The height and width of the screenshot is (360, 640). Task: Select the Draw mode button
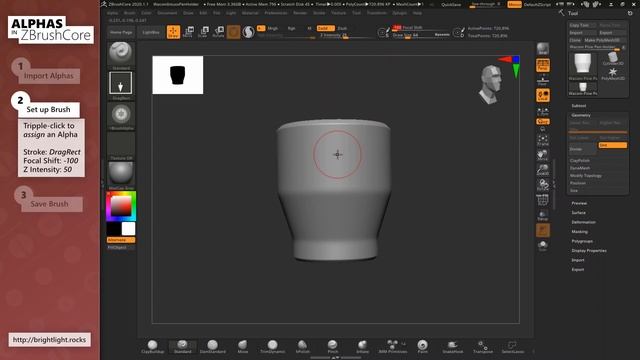pos(173,32)
